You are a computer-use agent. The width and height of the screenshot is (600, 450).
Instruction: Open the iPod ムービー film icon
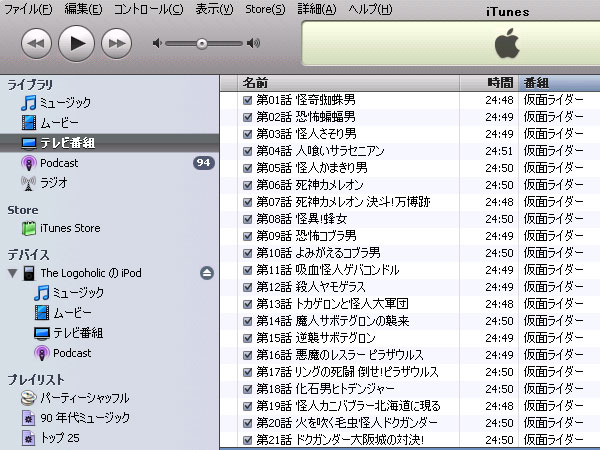(42, 313)
